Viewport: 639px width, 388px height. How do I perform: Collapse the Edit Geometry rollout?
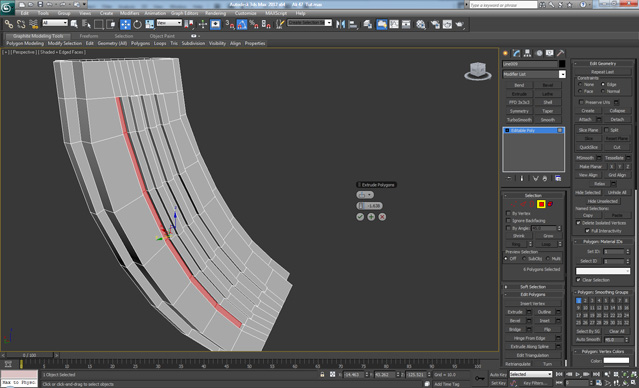pyautogui.click(x=603, y=63)
